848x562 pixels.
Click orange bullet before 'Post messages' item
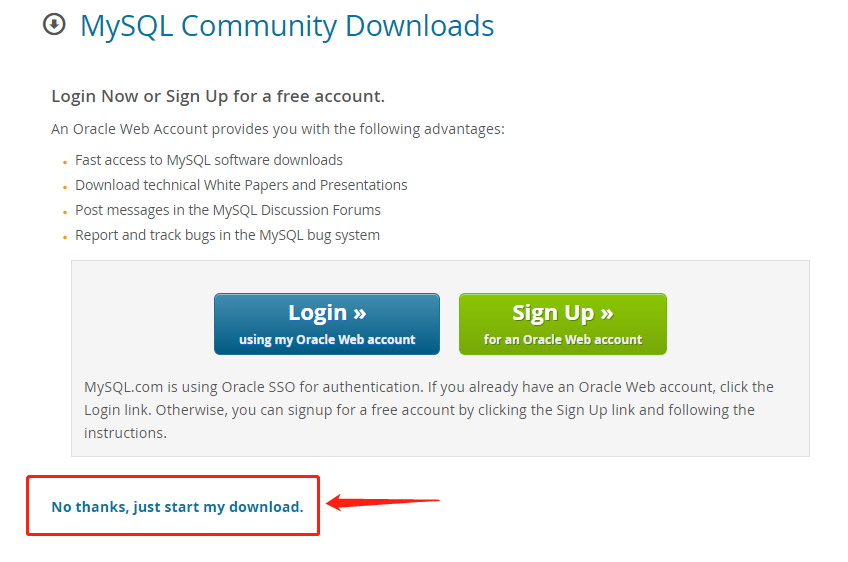(x=65, y=213)
